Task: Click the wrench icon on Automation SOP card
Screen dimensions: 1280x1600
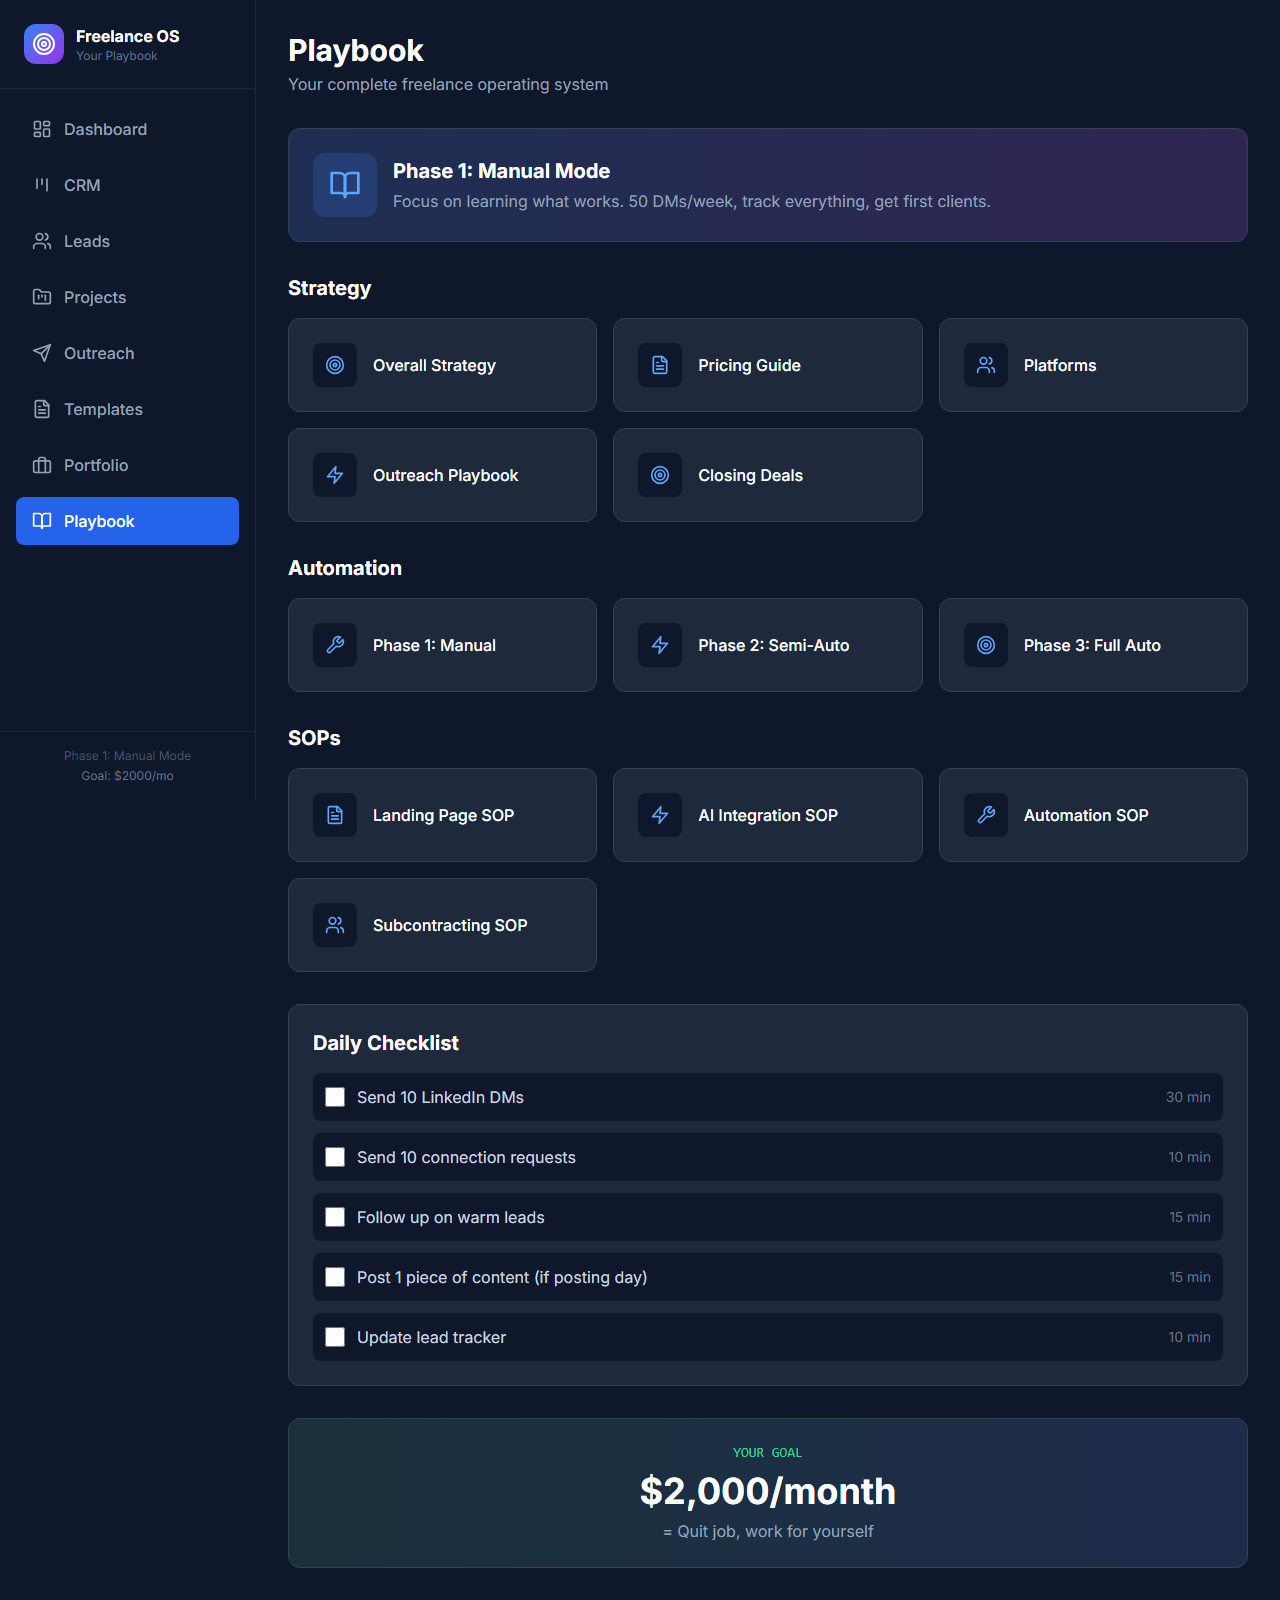Action: tap(986, 815)
